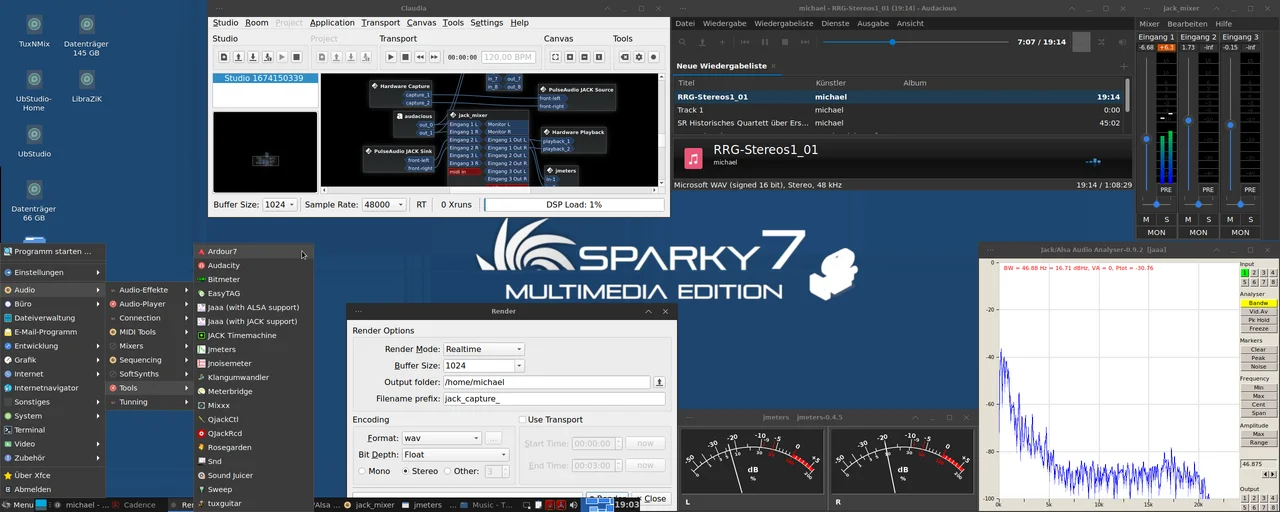The height and width of the screenshot is (512, 1280).
Task: Click transport rewind button in Claudia
Action: coord(420,58)
